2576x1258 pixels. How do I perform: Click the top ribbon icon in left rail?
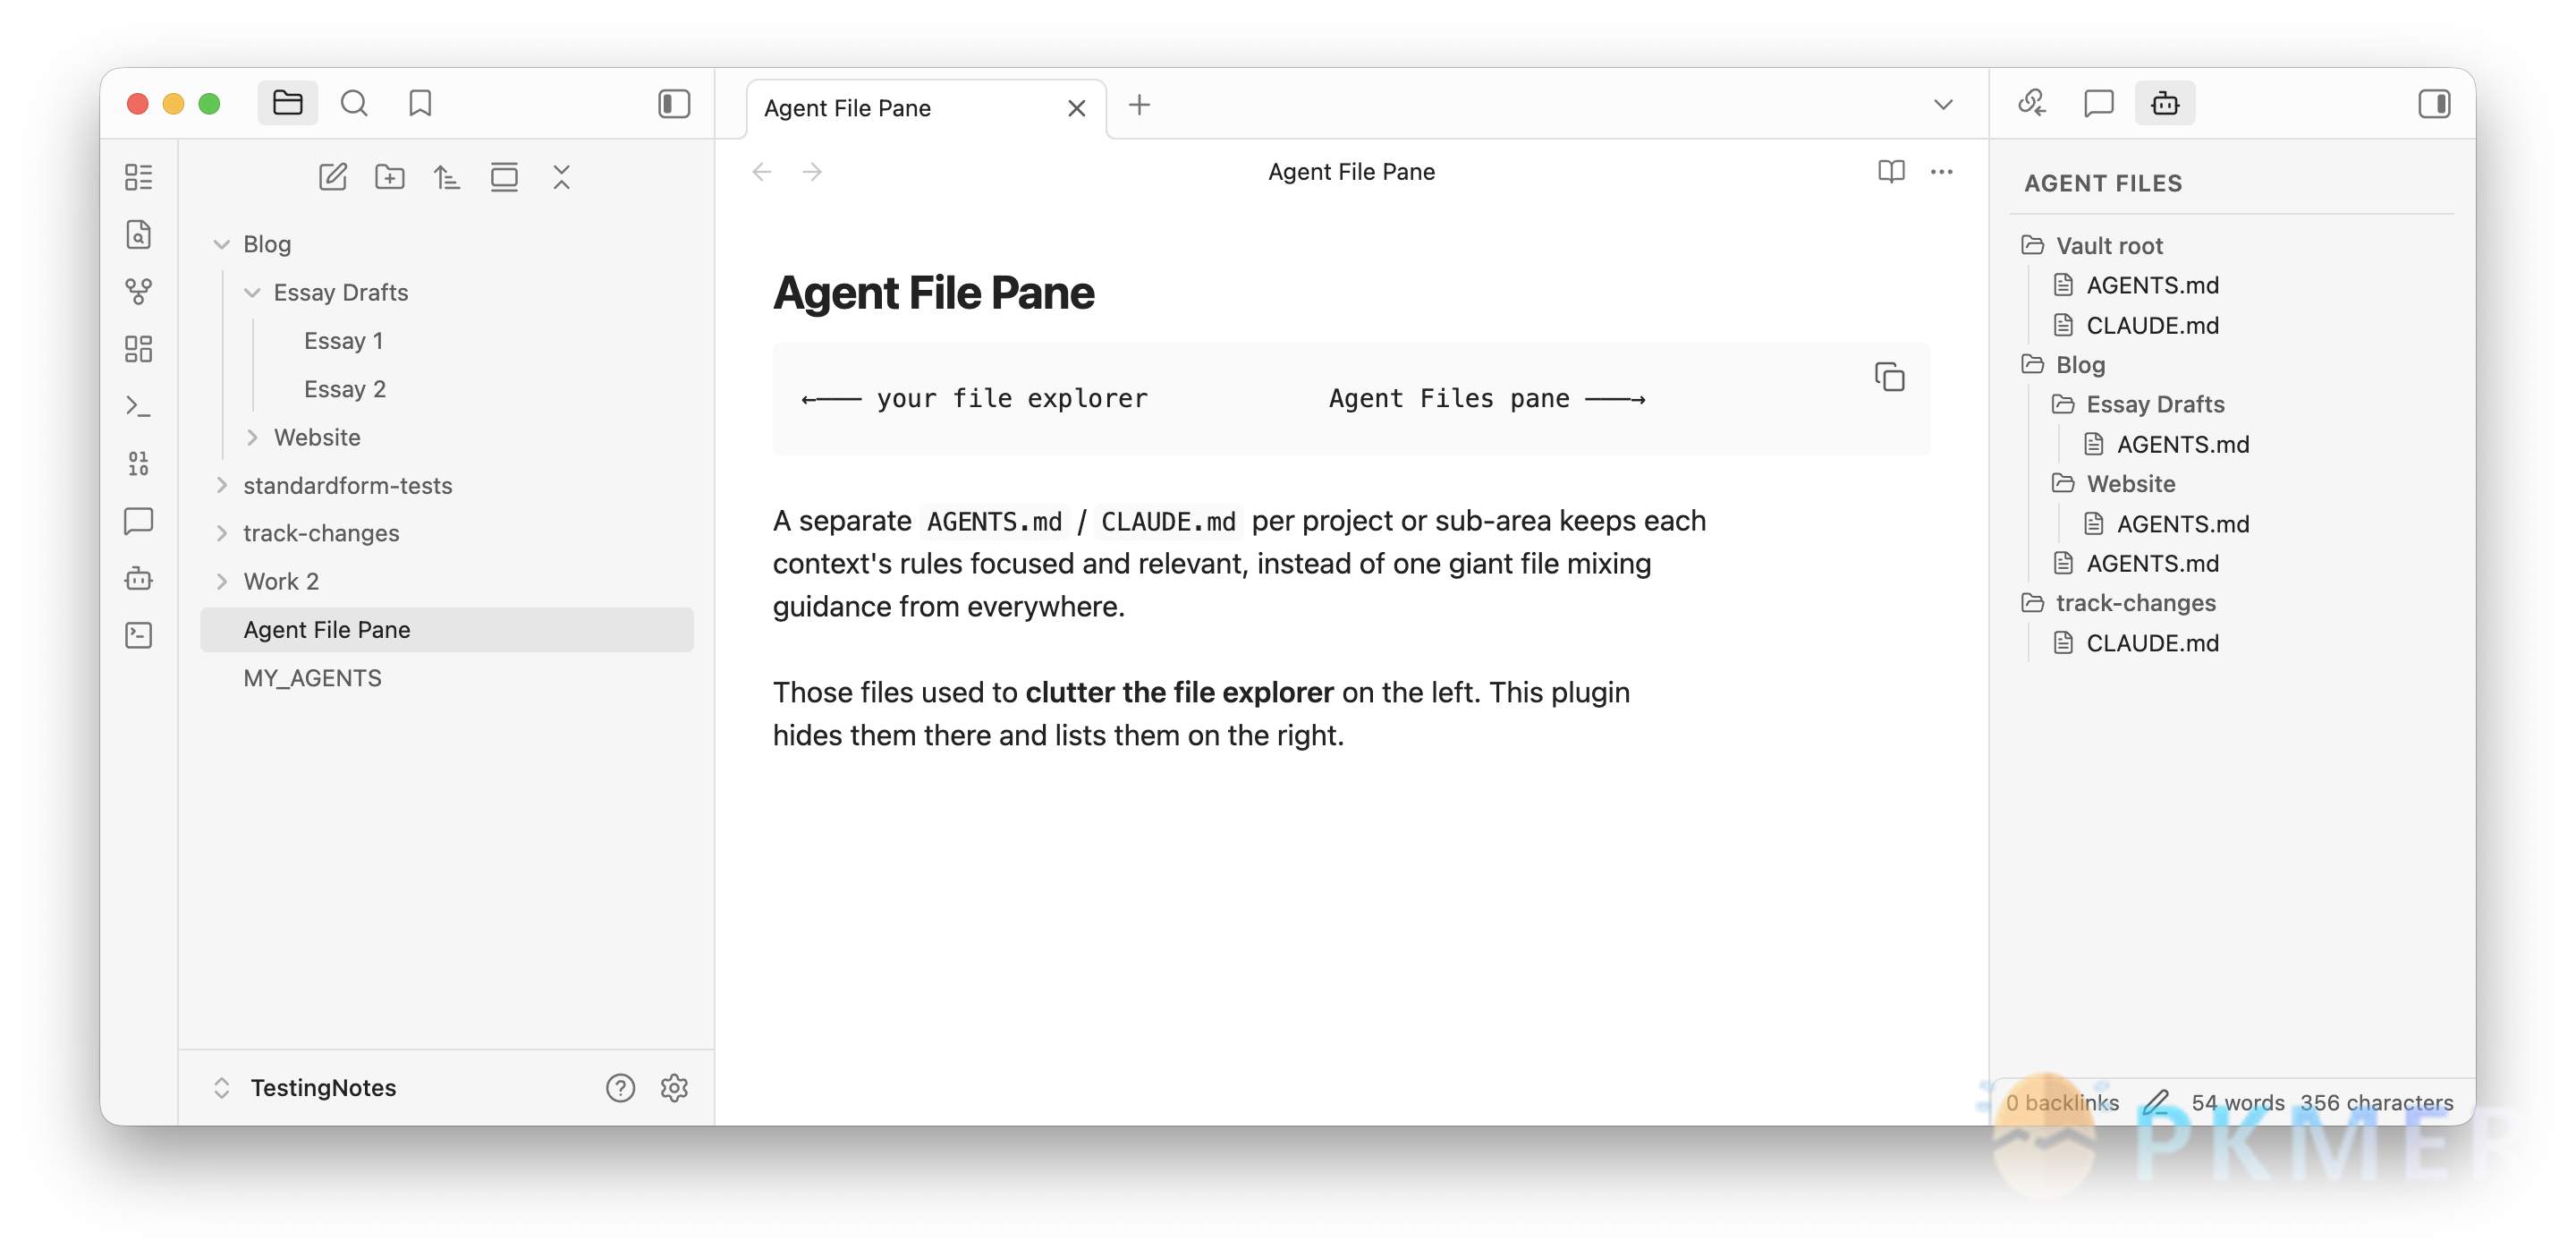[x=138, y=177]
